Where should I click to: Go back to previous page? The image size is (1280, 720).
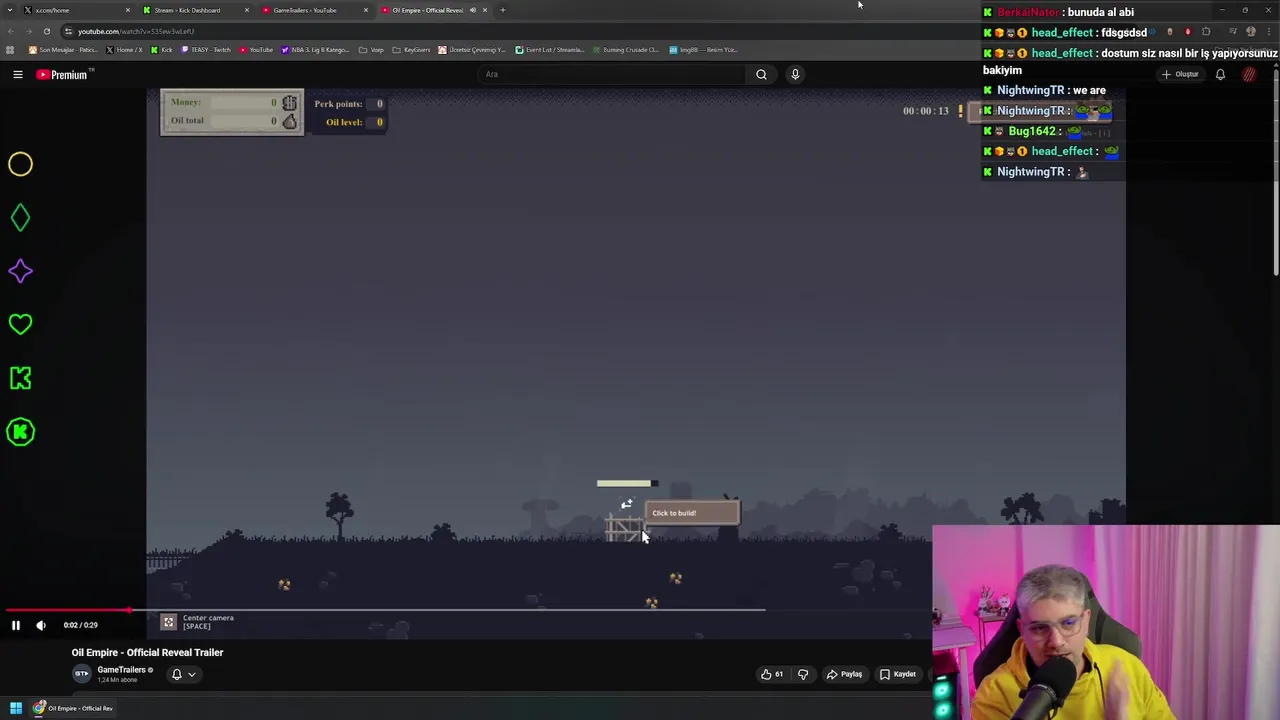(x=11, y=31)
